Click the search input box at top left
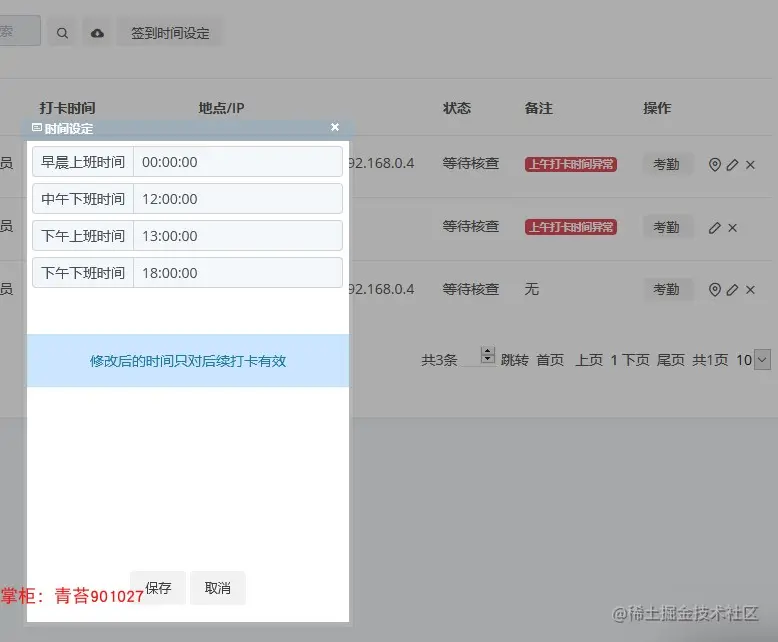Viewport: 778px width, 642px height. pyautogui.click(x=20, y=31)
